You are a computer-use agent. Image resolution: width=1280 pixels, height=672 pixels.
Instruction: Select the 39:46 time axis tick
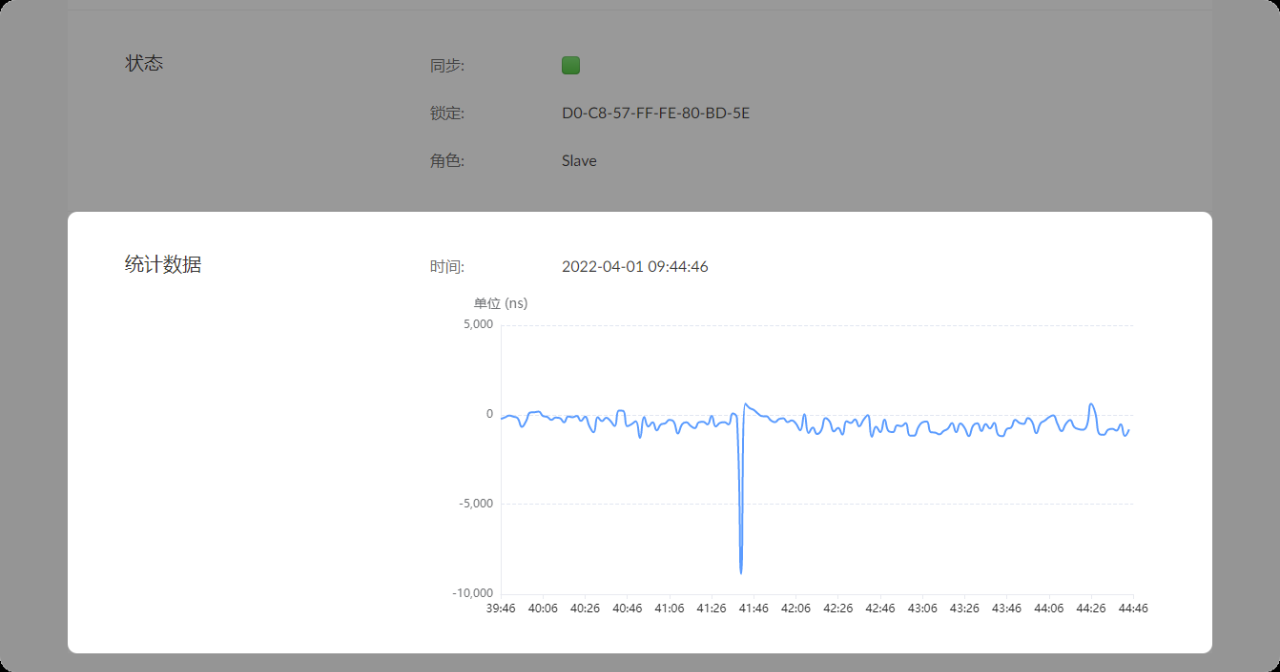coord(501,608)
